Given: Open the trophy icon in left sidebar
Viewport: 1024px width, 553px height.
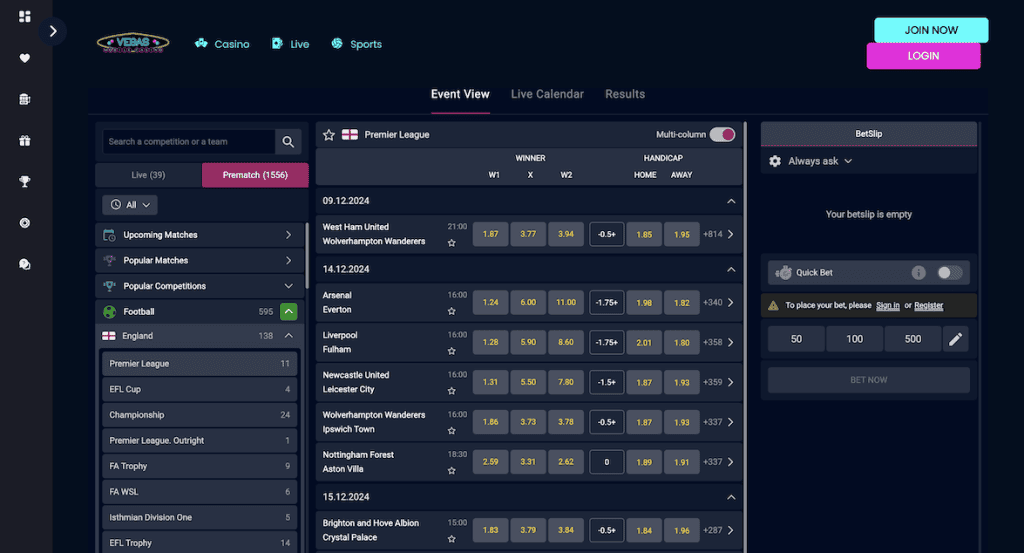Looking at the screenshot, I should tap(25, 182).
